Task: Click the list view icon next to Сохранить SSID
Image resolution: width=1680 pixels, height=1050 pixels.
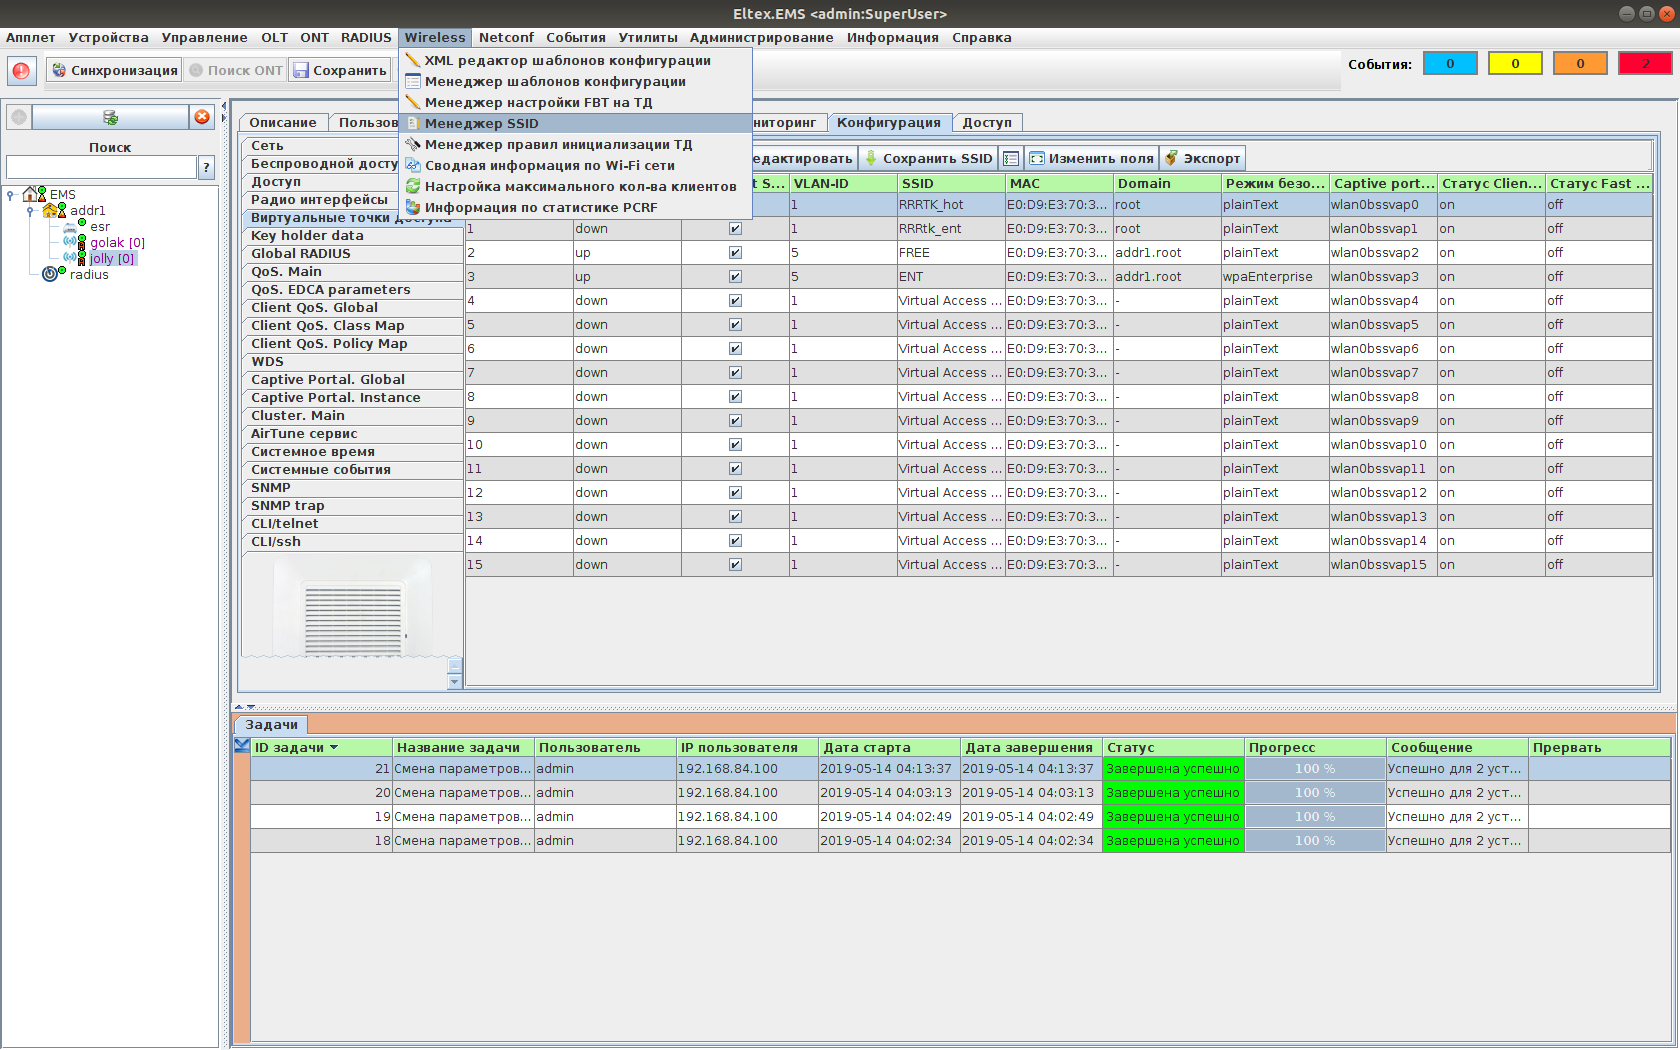Action: (1011, 159)
